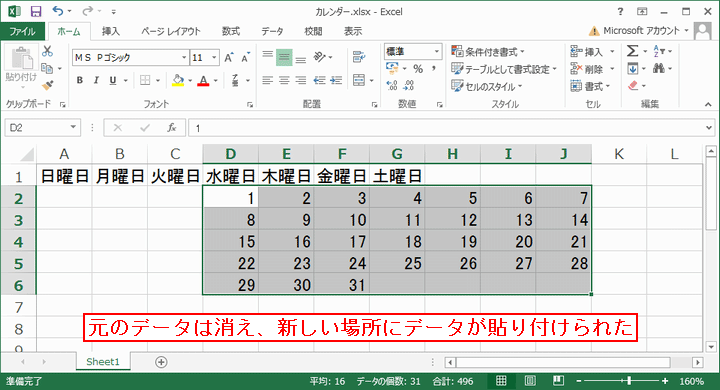Add a new sheet with plus button
This screenshot has width=720, height=390.
pyautogui.click(x=161, y=362)
